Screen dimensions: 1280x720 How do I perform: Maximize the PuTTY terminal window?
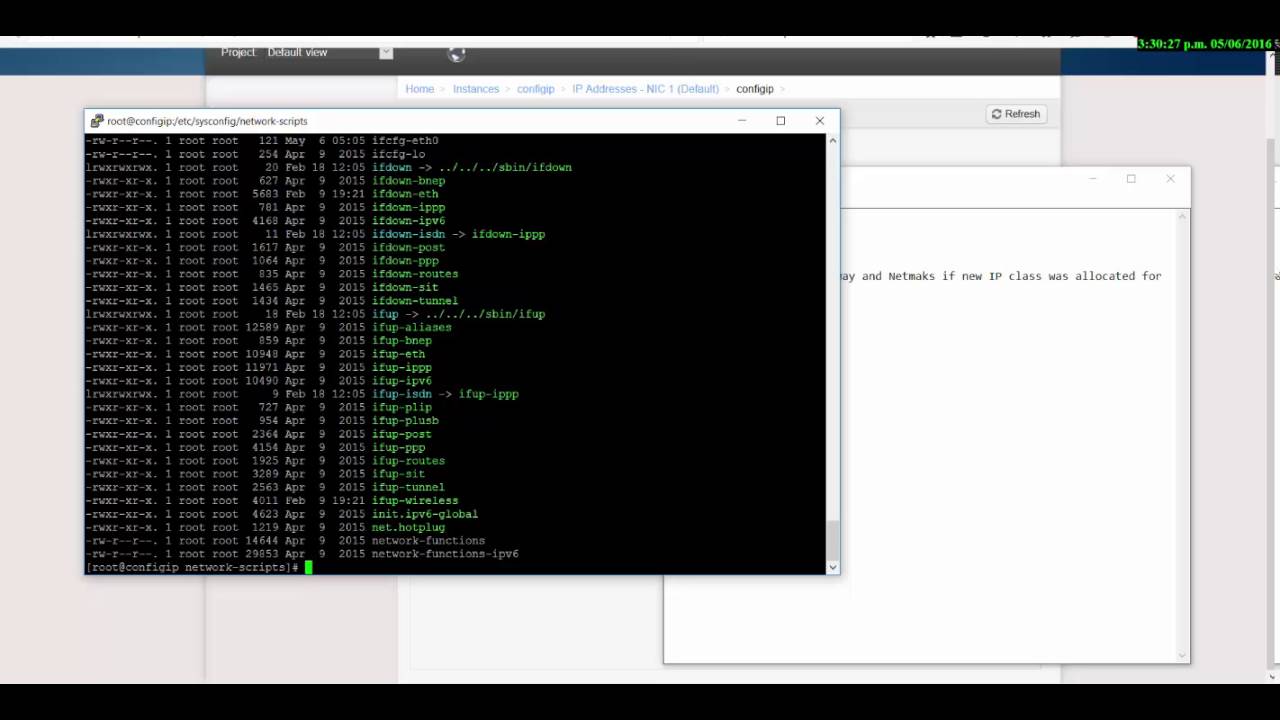coord(781,121)
